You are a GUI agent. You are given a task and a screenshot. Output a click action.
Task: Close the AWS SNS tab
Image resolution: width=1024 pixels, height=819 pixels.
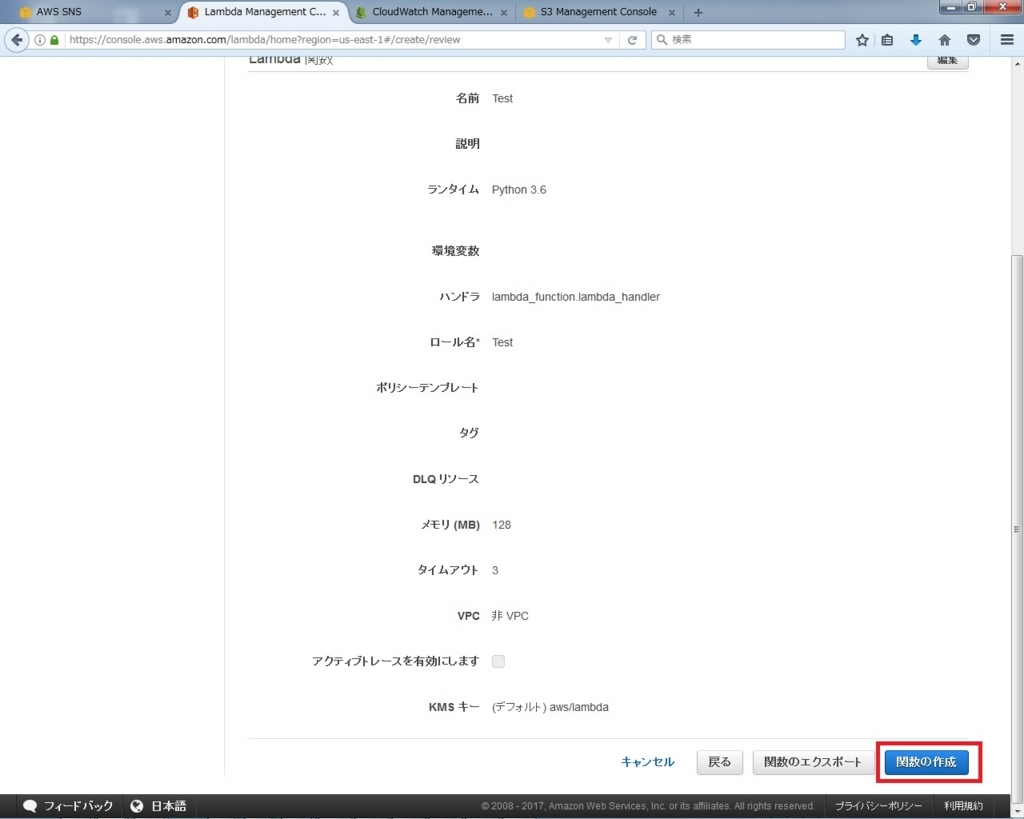pos(168,12)
